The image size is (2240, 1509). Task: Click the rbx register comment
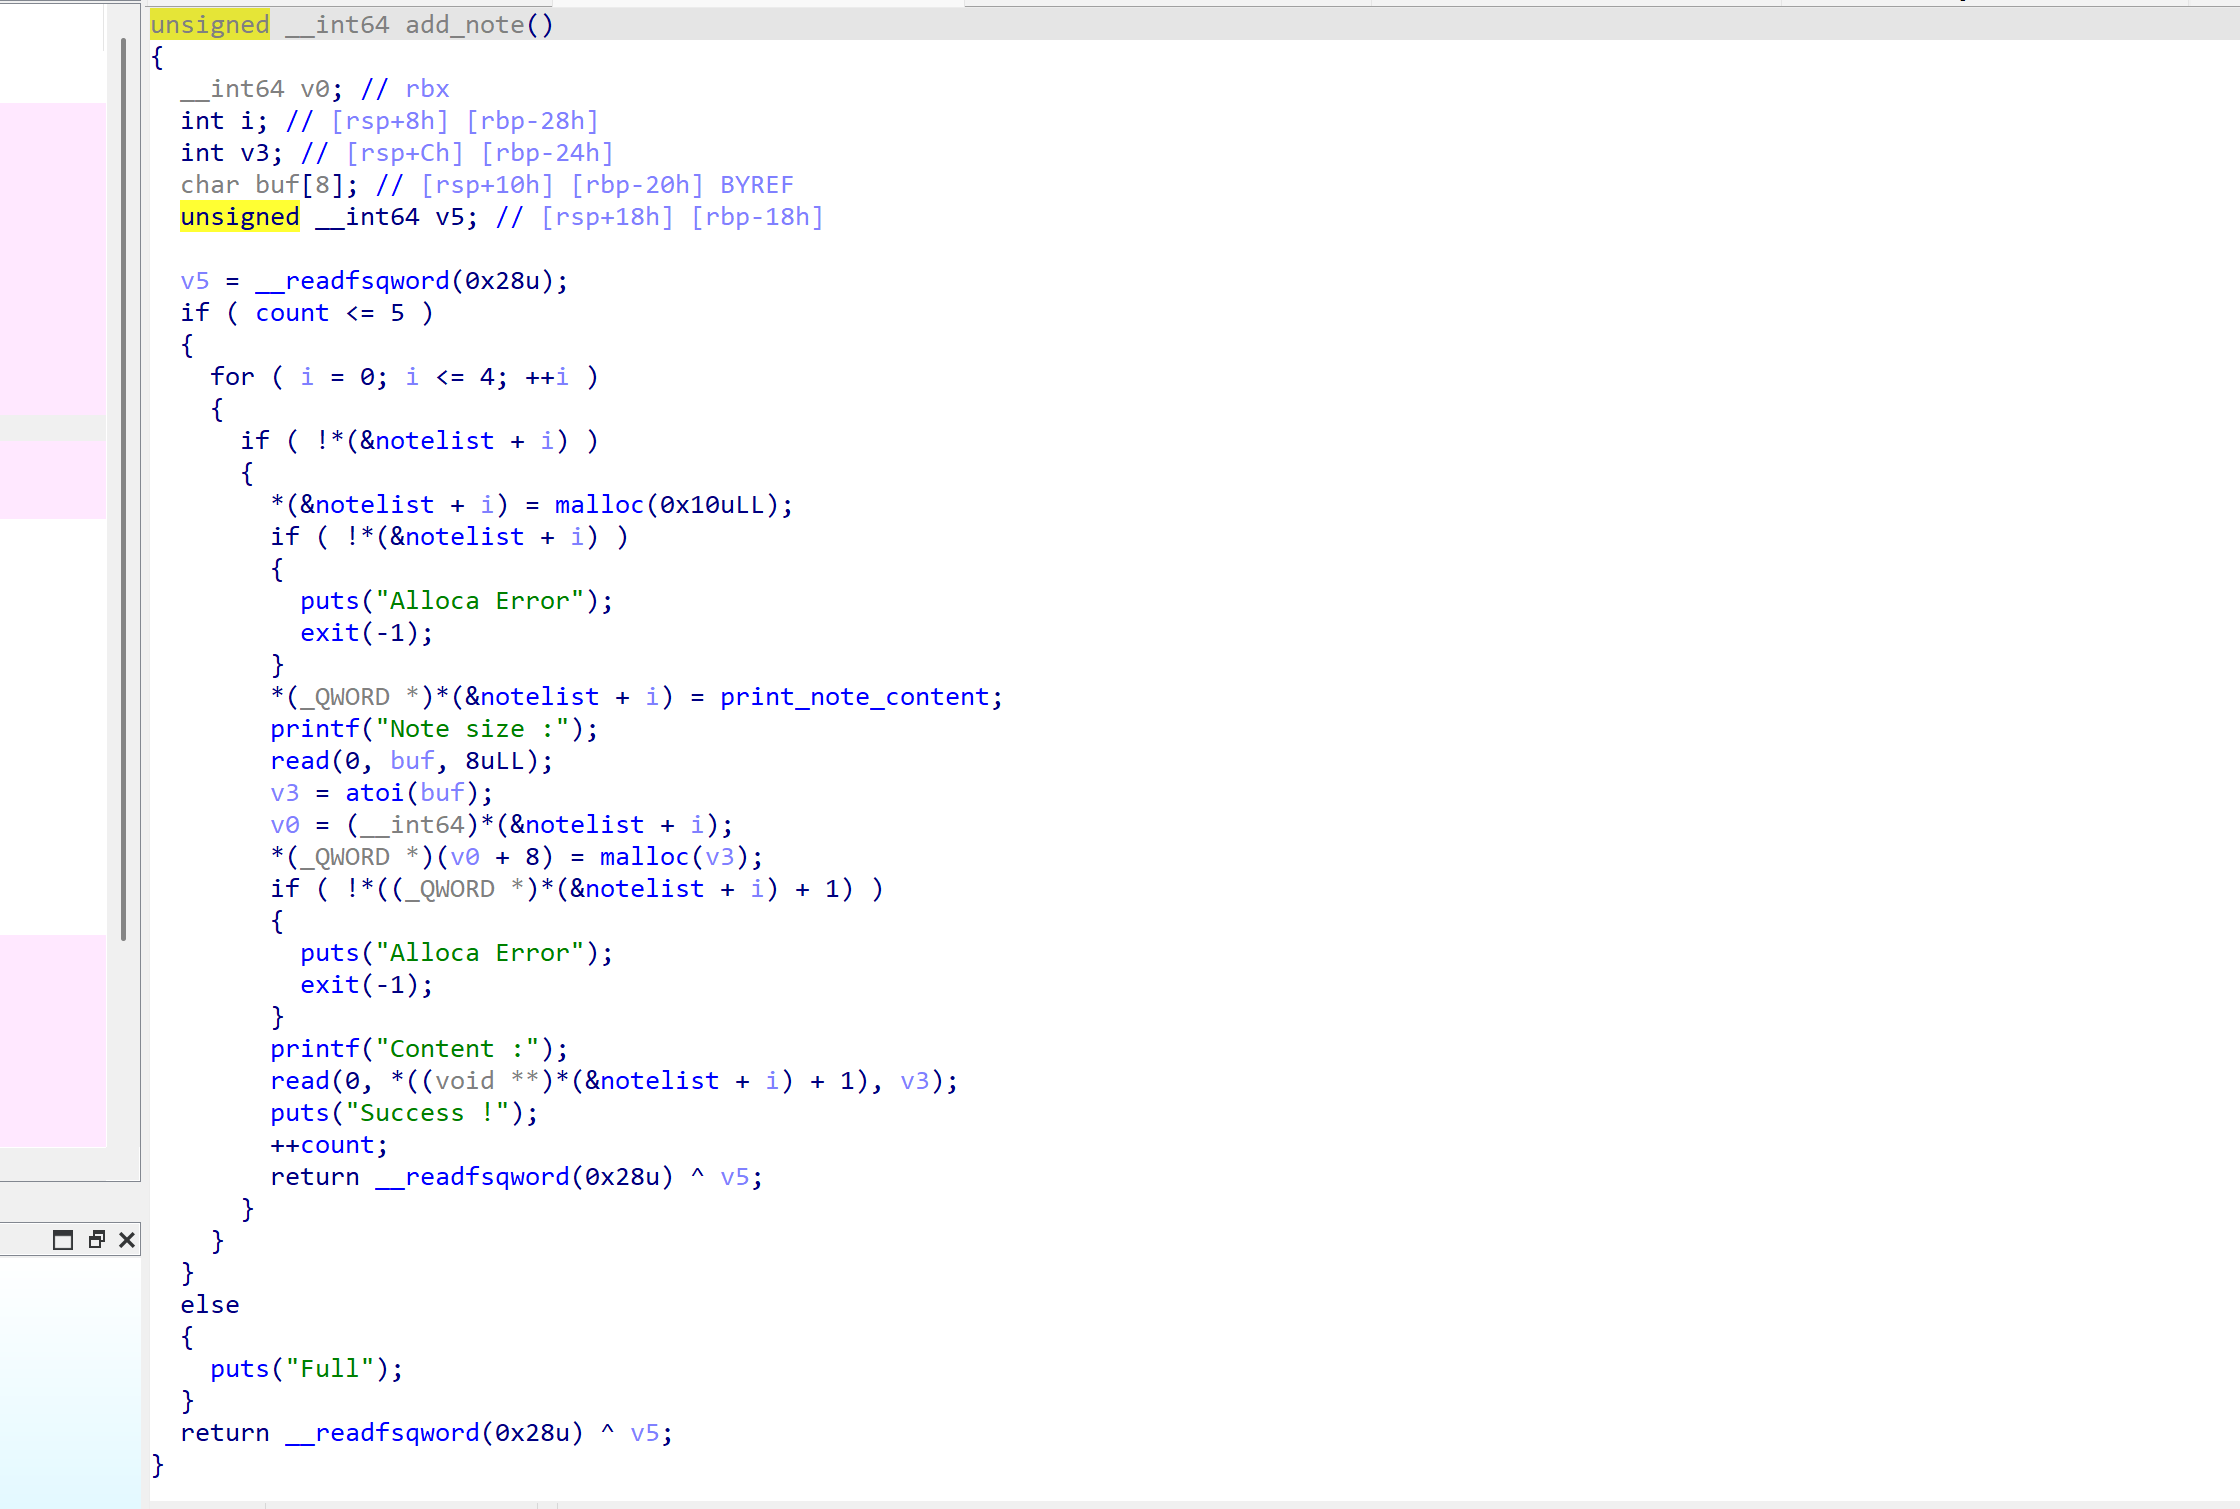pyautogui.click(x=427, y=89)
